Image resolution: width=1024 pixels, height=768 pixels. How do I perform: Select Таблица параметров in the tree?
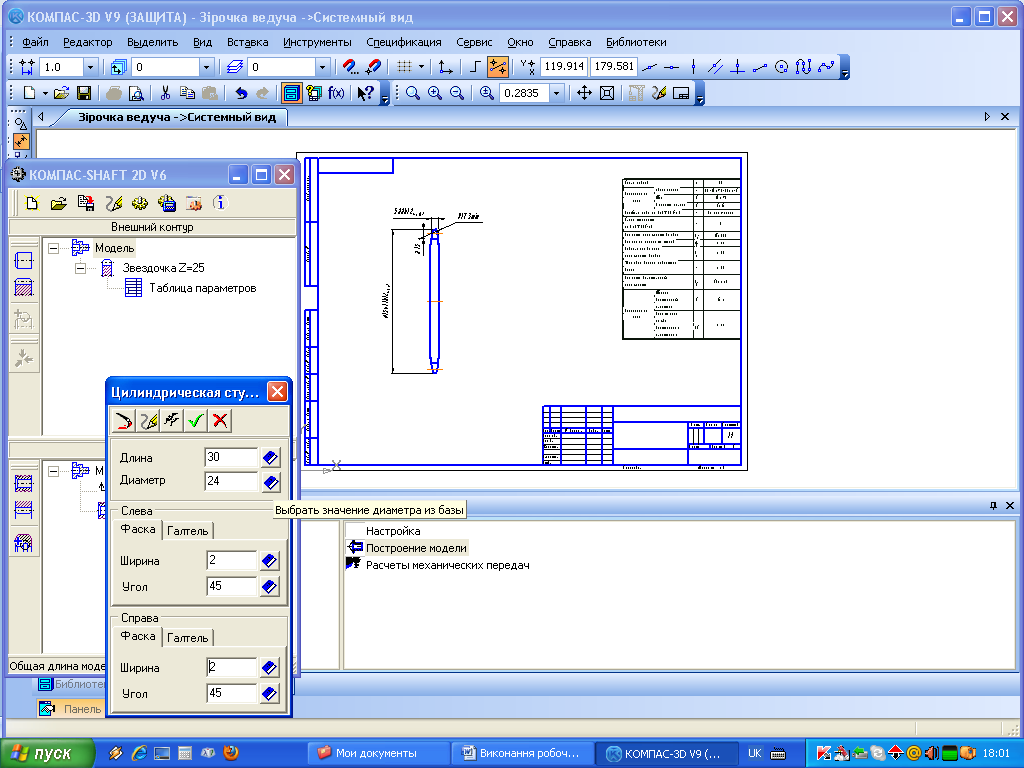click(202, 288)
